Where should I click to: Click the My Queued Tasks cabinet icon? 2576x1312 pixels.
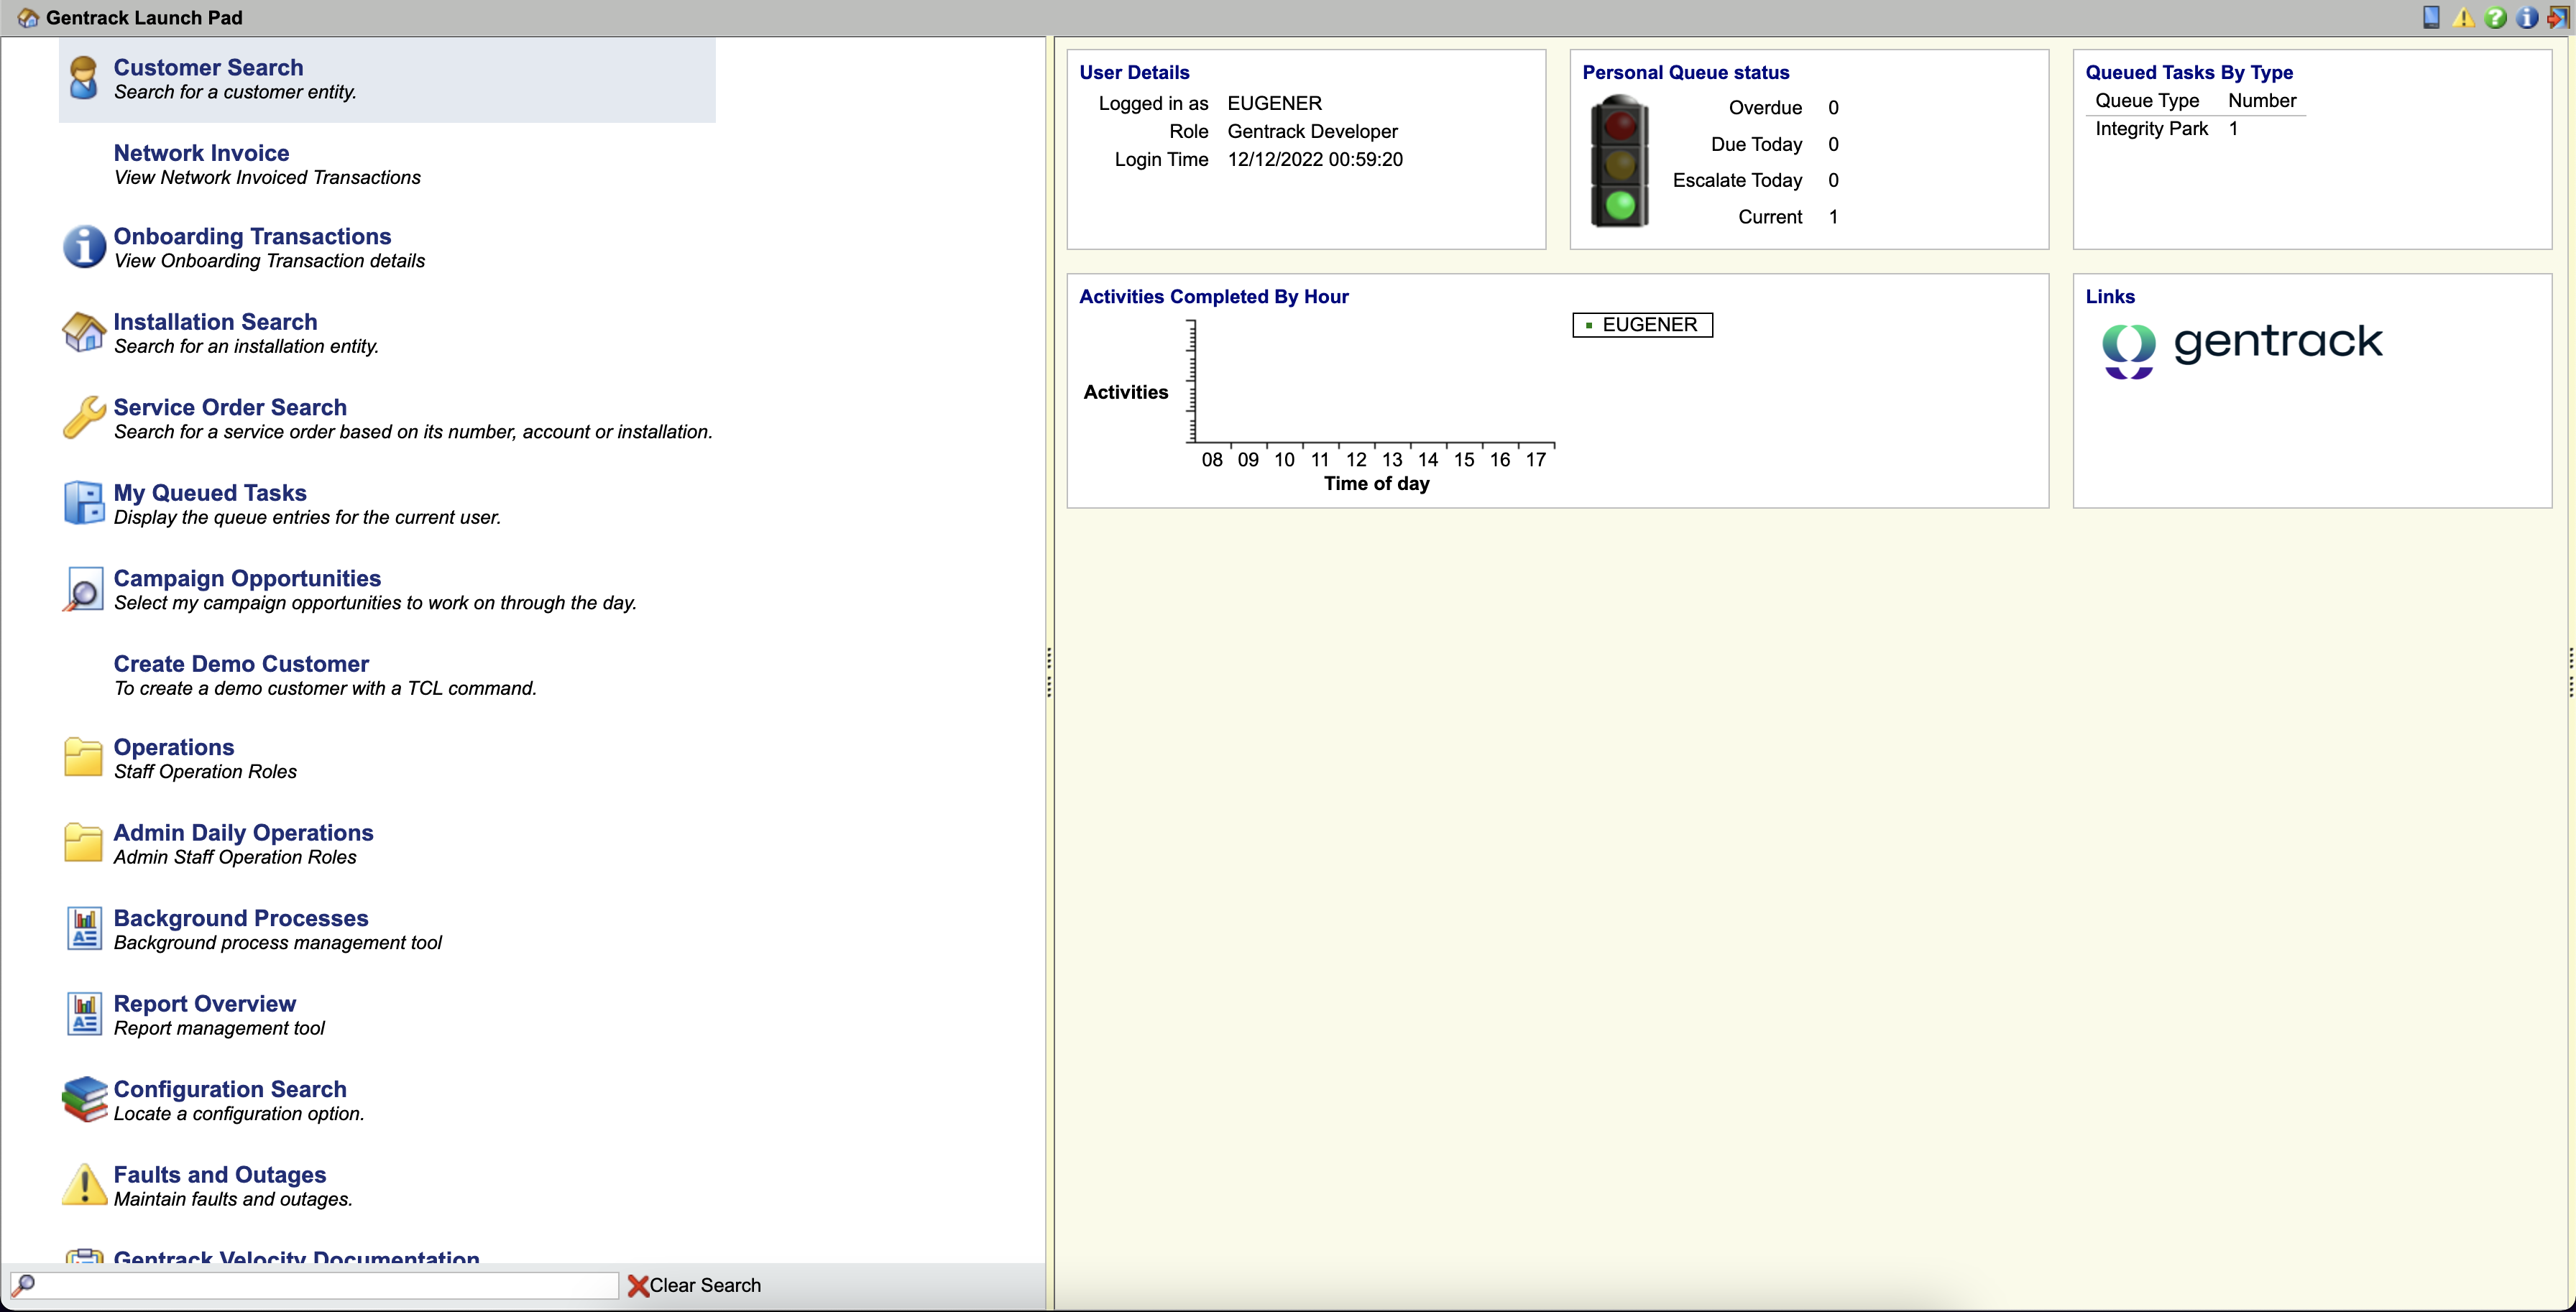point(84,503)
